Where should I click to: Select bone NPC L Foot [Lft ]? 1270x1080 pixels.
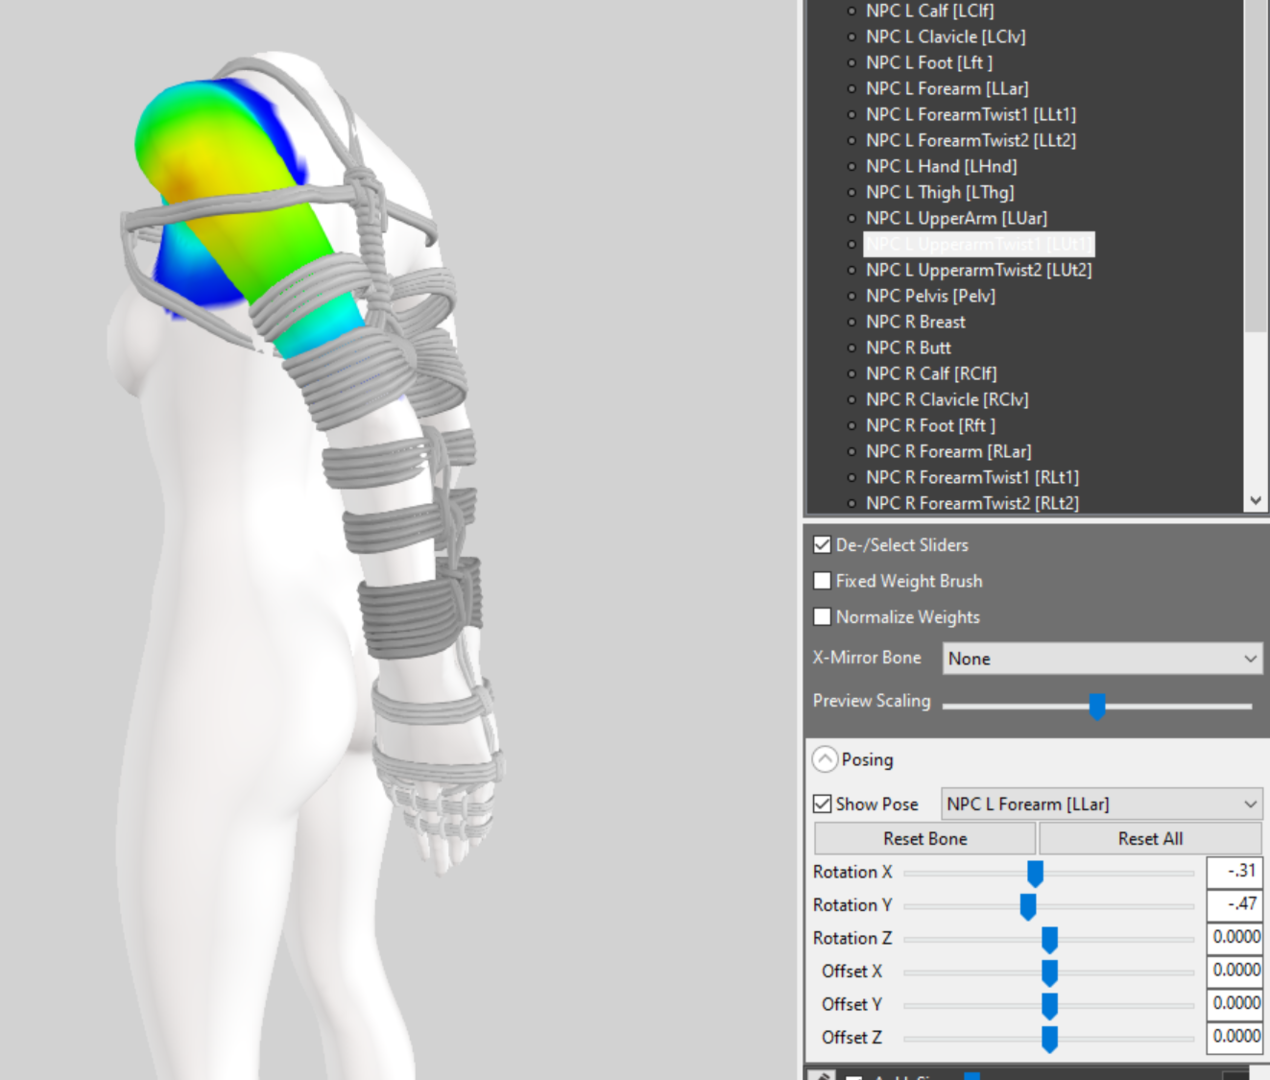929,63
